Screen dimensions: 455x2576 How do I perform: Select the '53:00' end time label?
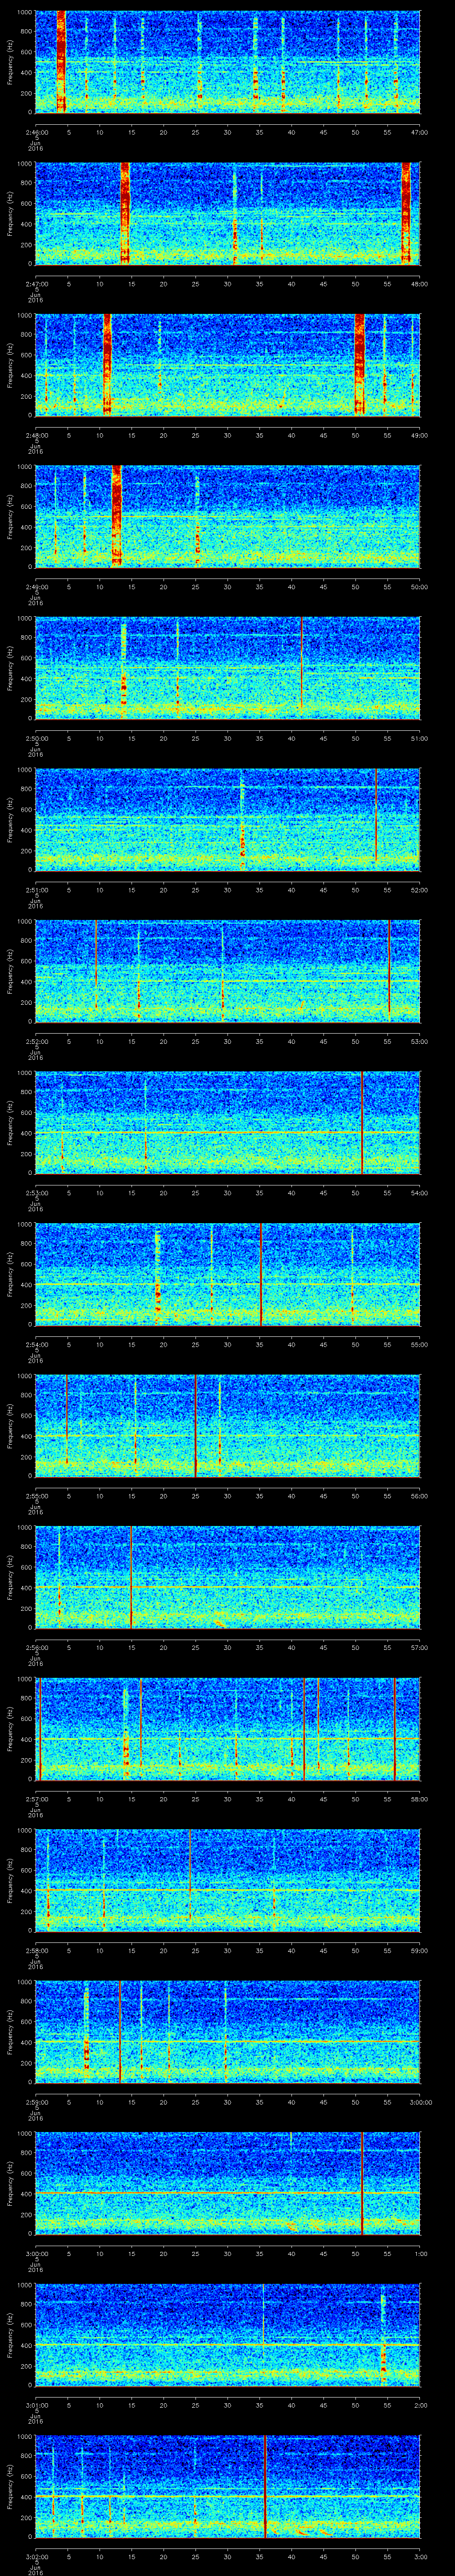click(x=419, y=1041)
